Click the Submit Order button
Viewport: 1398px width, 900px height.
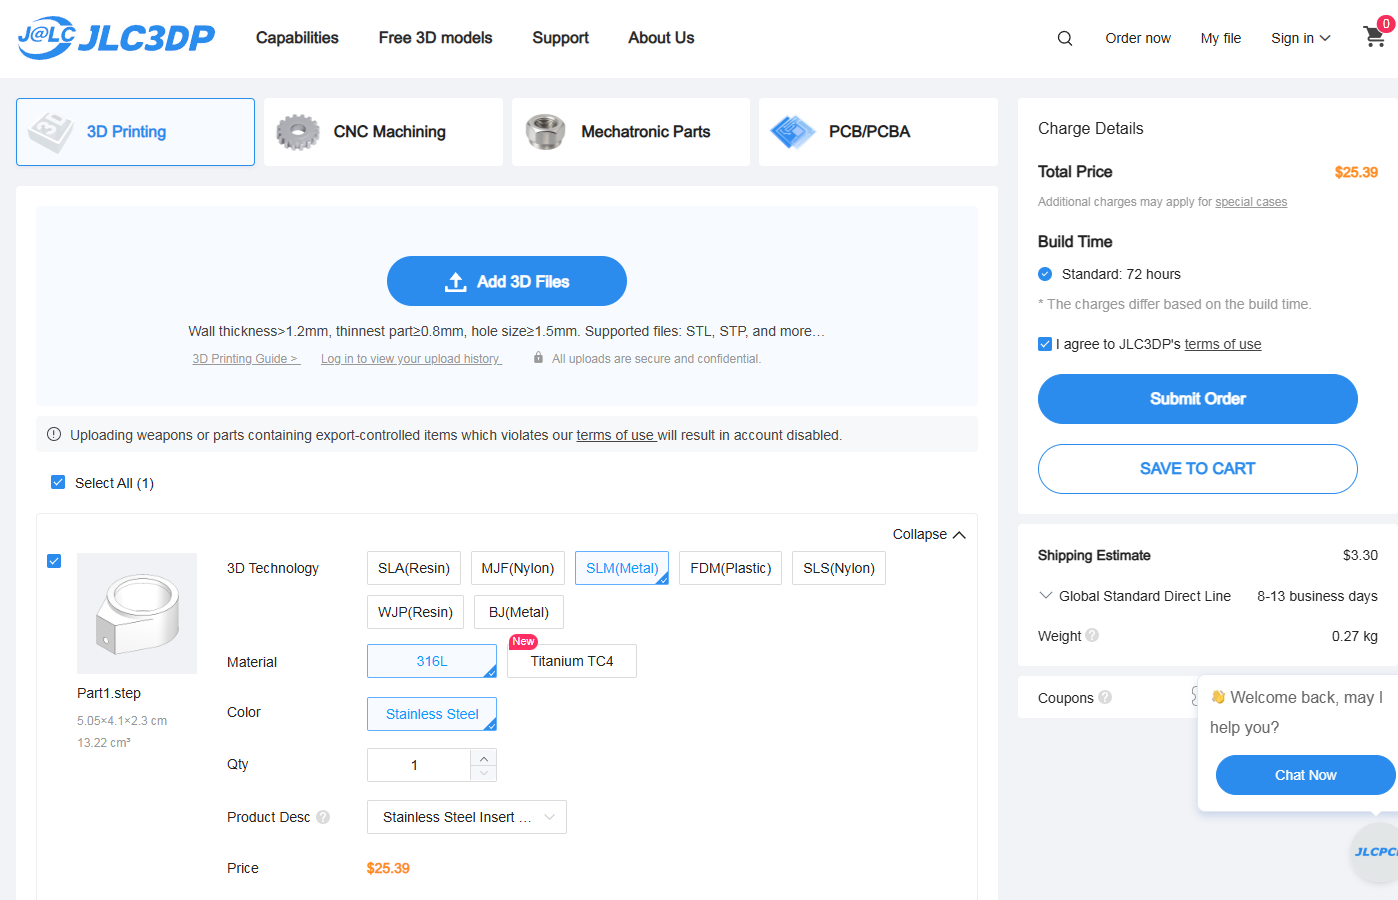click(1198, 399)
